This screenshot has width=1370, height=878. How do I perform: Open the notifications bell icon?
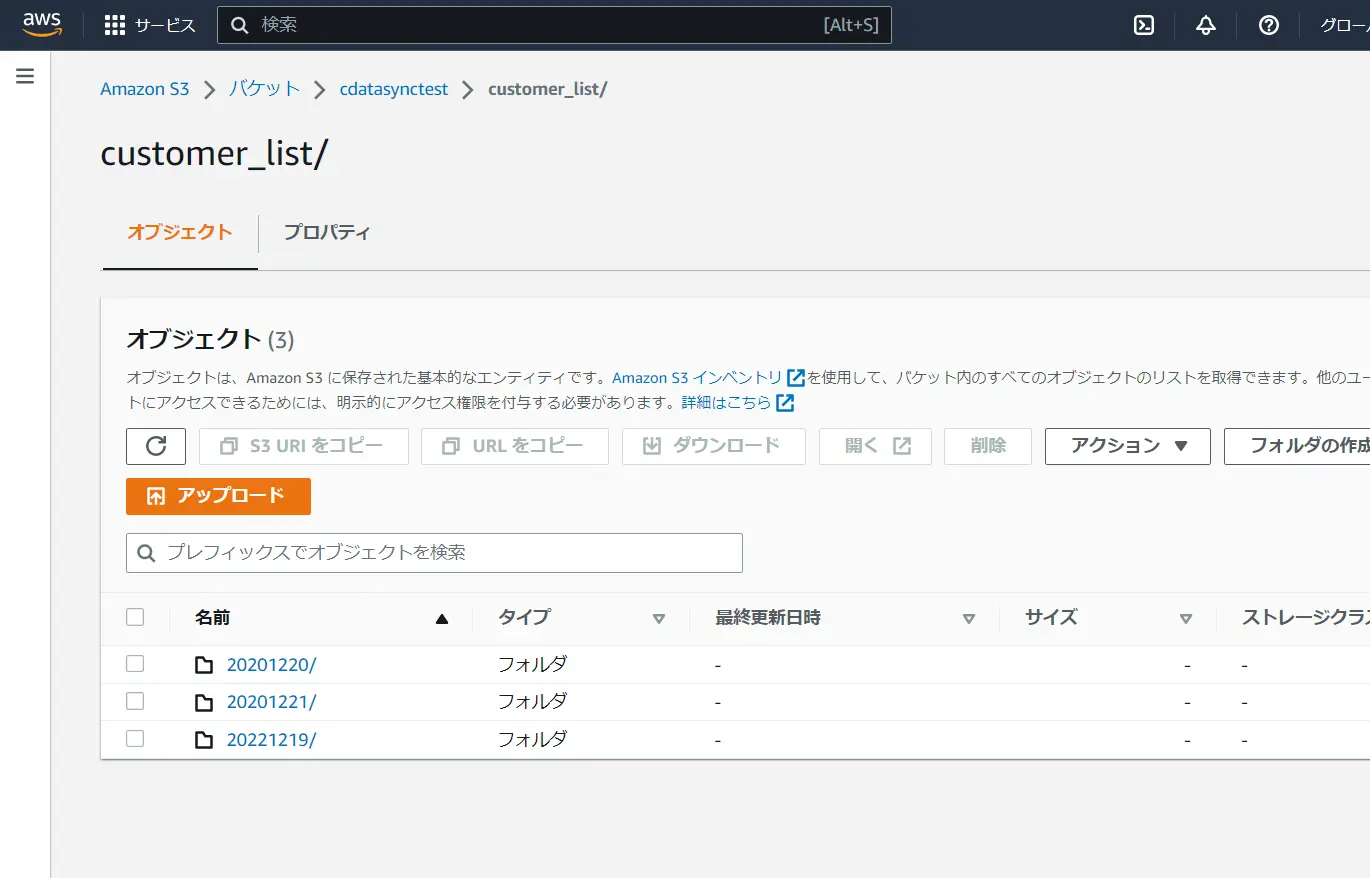[1206, 25]
